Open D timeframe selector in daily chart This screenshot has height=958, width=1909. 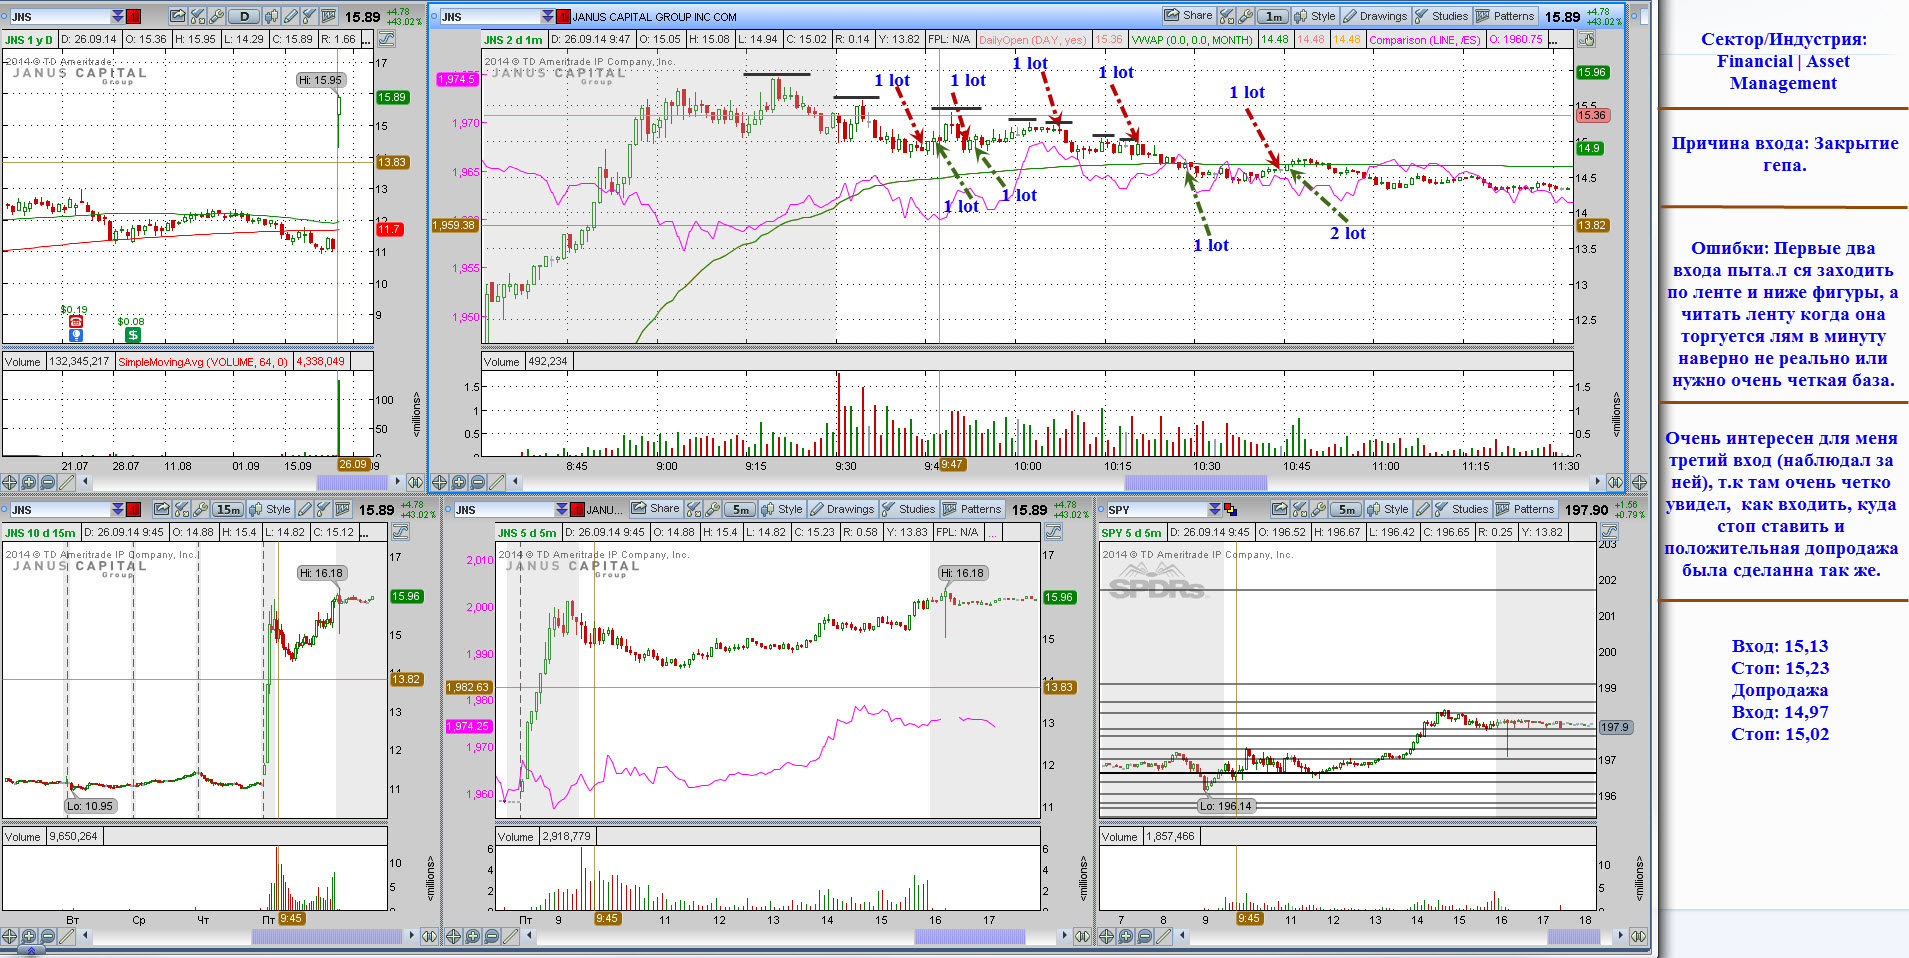pyautogui.click(x=244, y=16)
